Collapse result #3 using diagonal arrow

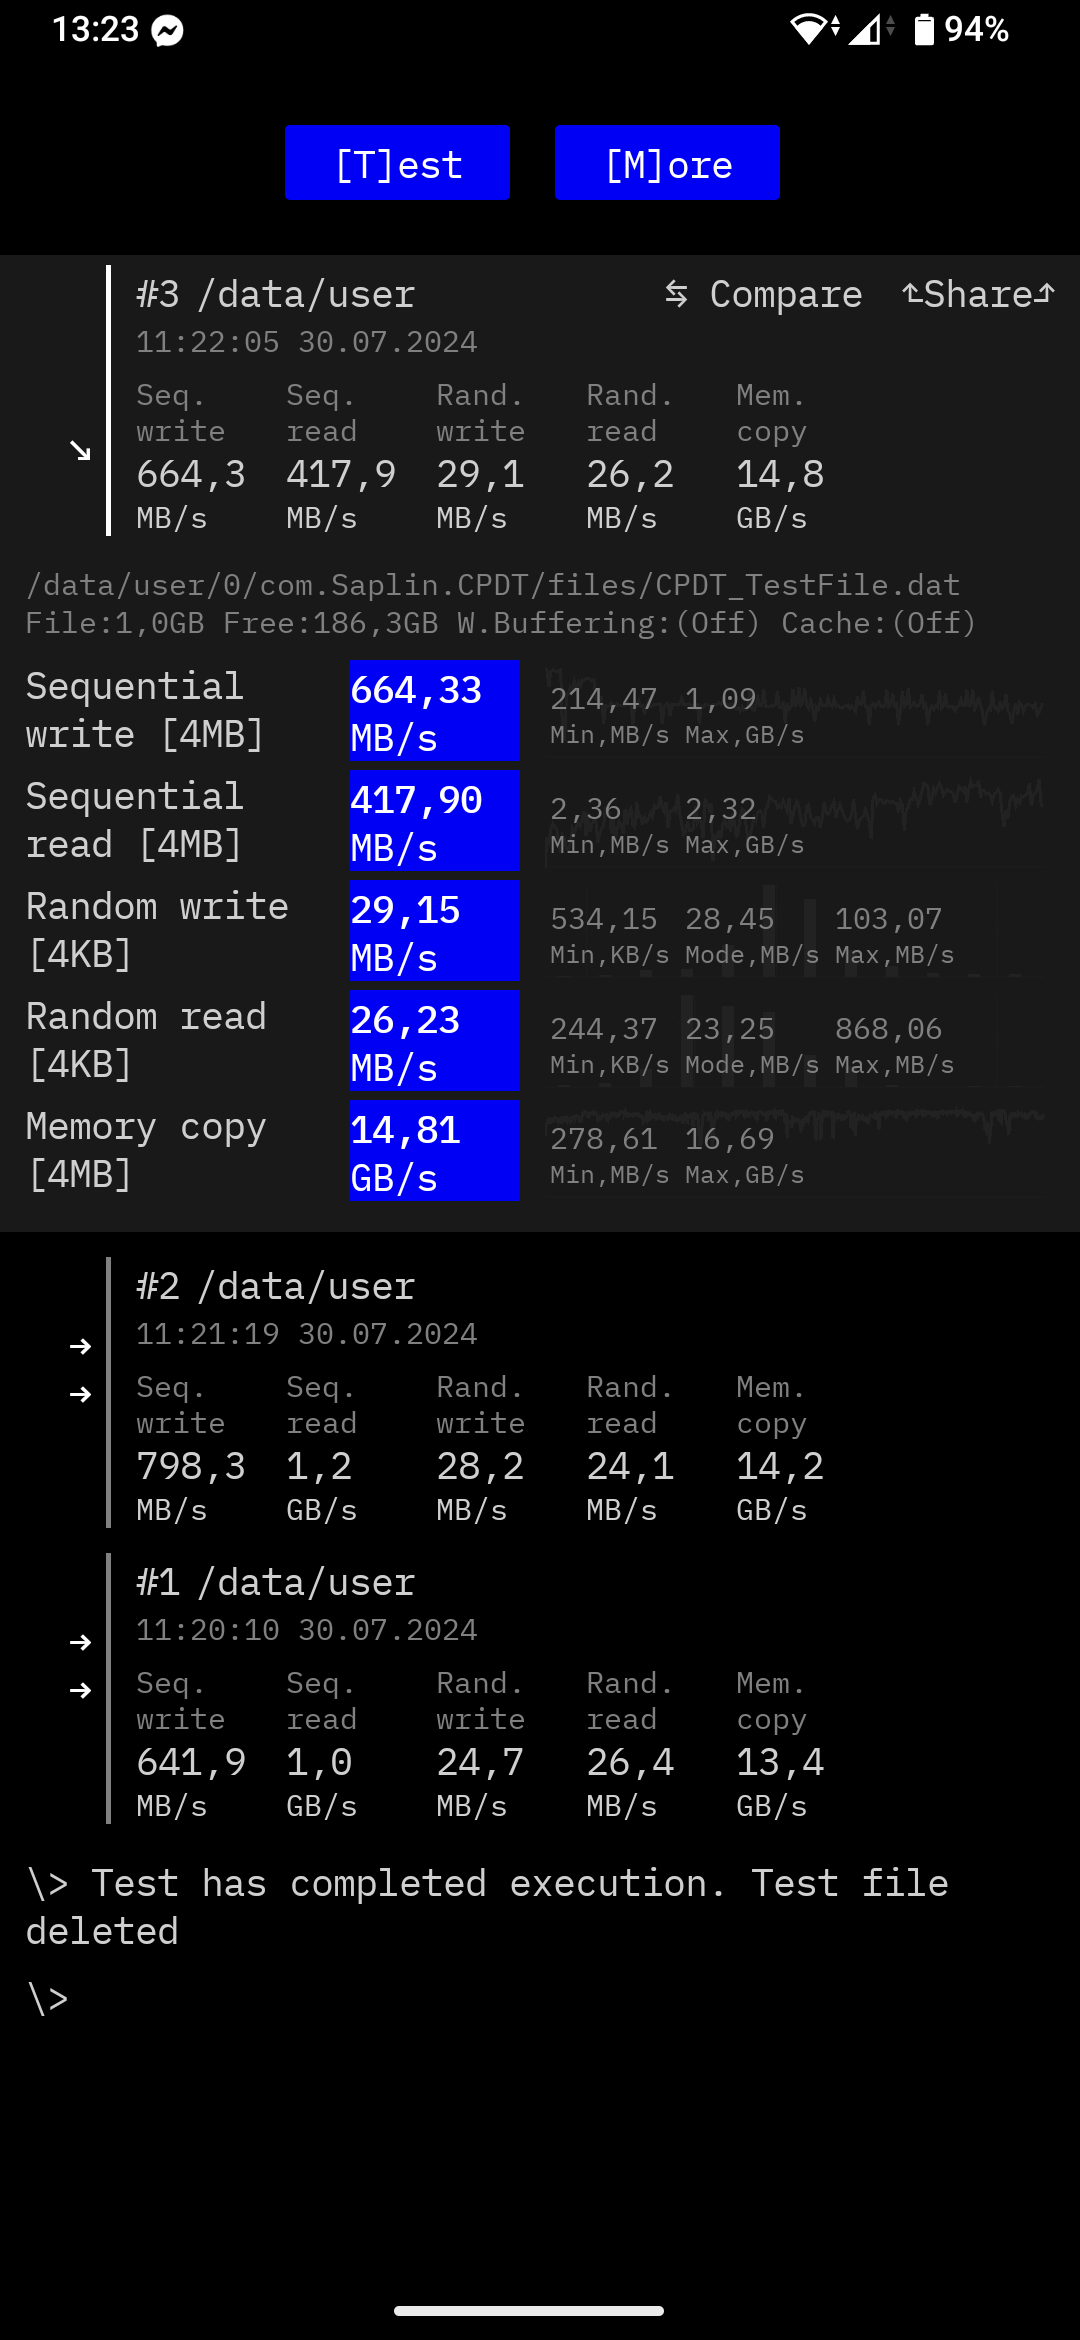[x=80, y=451]
